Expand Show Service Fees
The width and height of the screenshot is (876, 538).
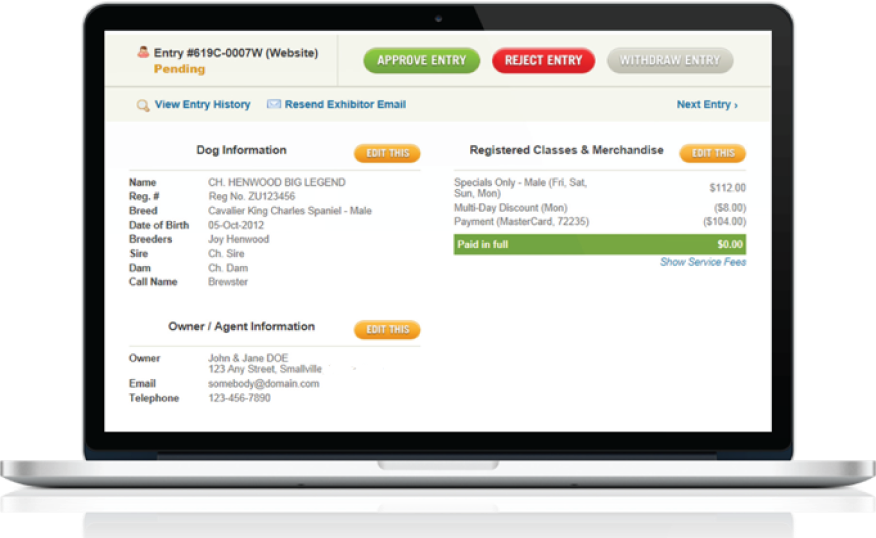pyautogui.click(x=702, y=263)
